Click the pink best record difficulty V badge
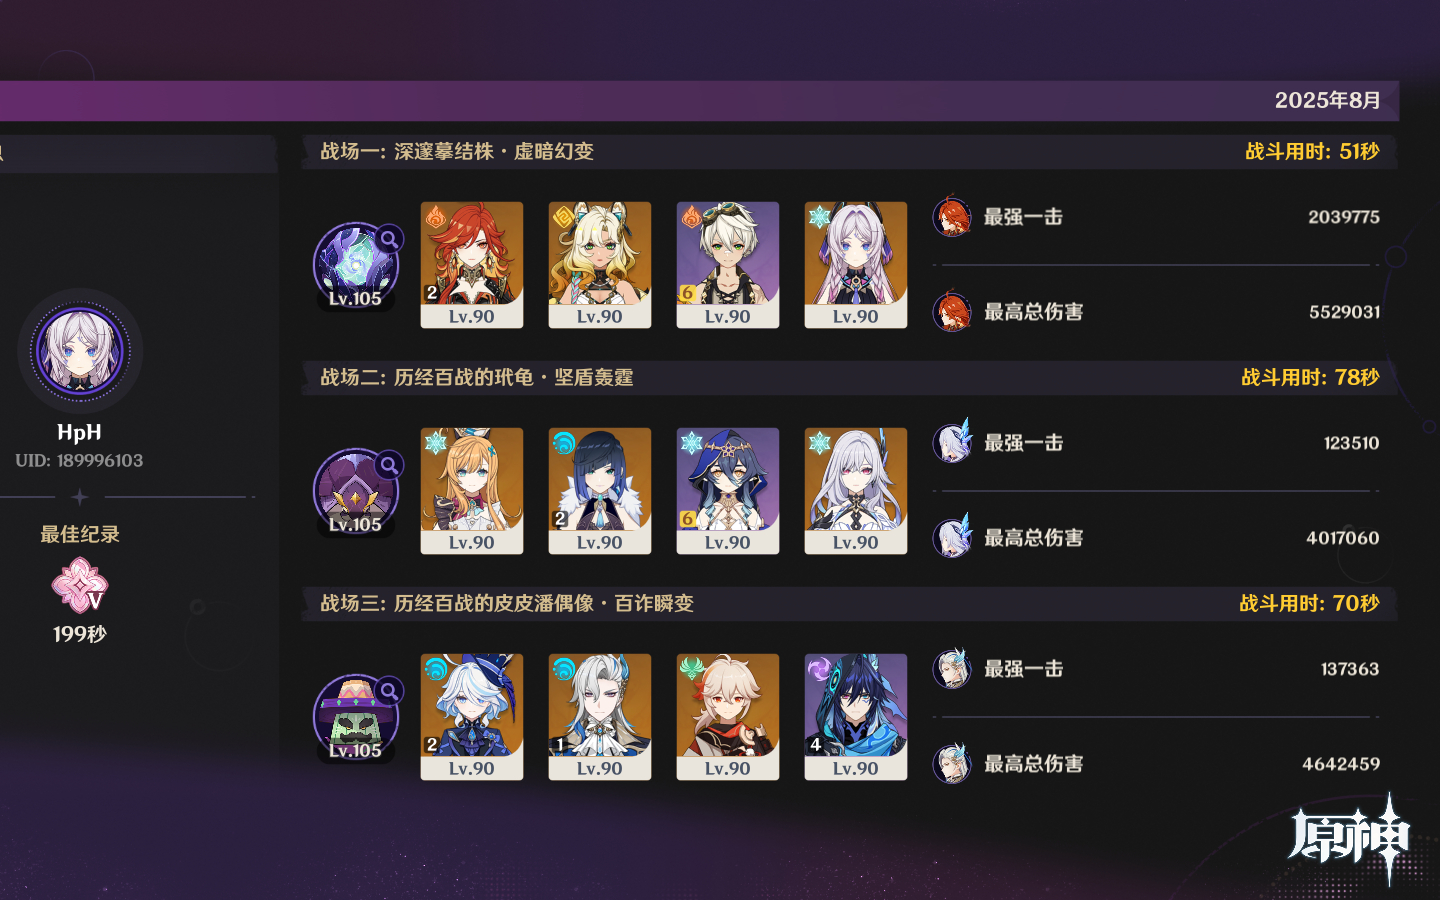The image size is (1440, 900). click(x=80, y=585)
